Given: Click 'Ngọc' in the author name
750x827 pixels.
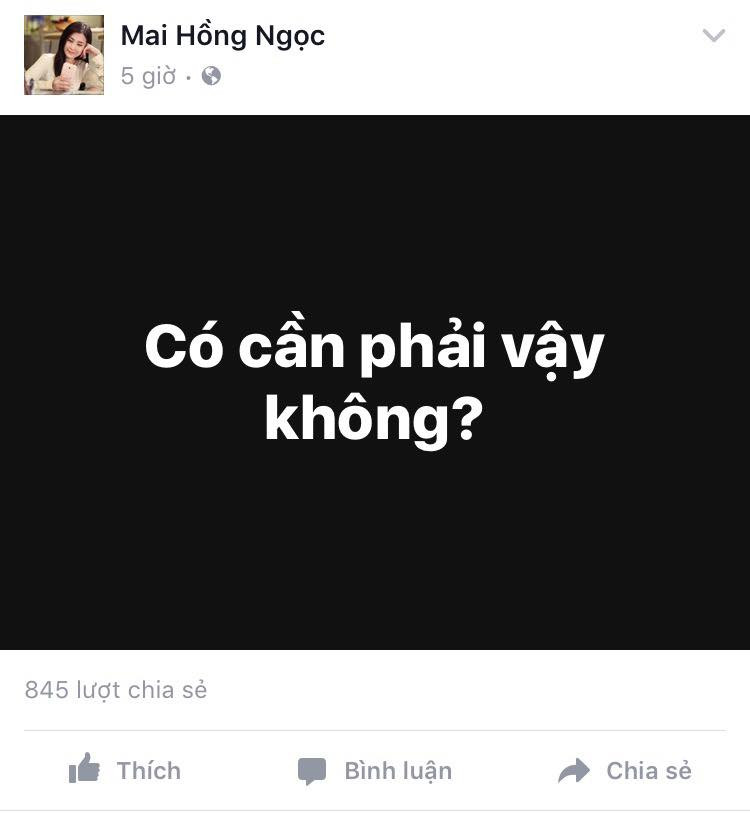Looking at the screenshot, I should coord(290,37).
